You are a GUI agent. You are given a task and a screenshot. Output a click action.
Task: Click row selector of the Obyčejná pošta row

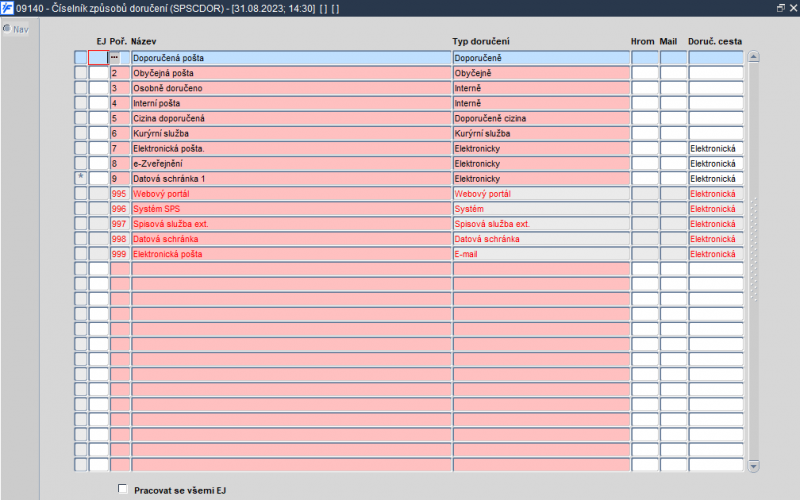pyautogui.click(x=81, y=73)
